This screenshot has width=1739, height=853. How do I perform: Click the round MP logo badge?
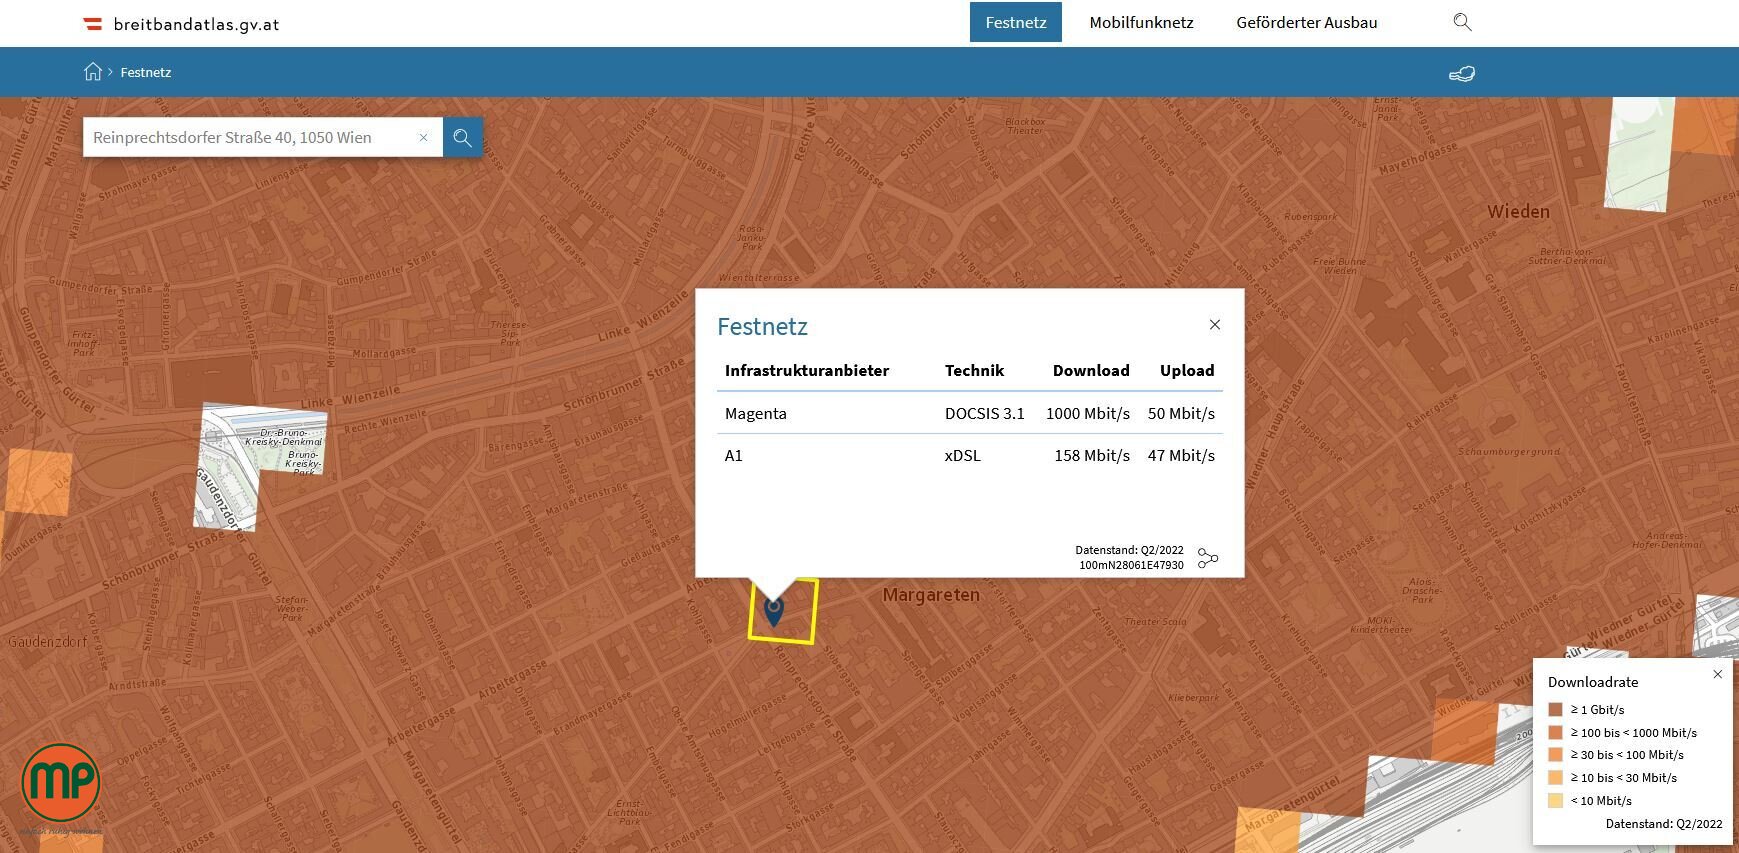pyautogui.click(x=61, y=782)
